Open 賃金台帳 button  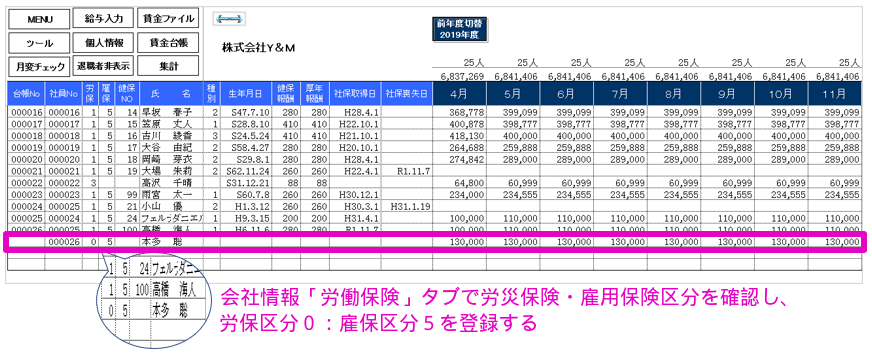click(x=168, y=42)
